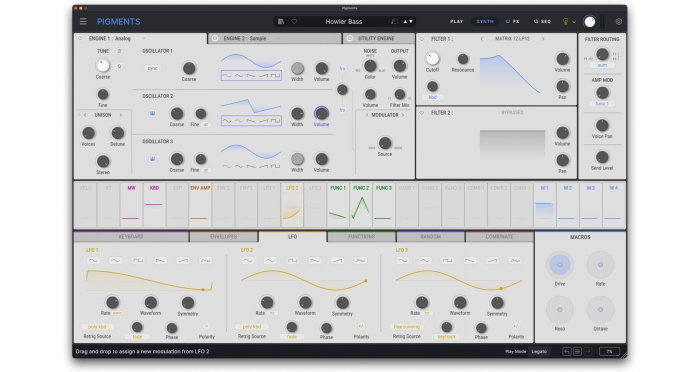Toggle Engine 2 Sample power button
700x372 pixels.
[215, 38]
